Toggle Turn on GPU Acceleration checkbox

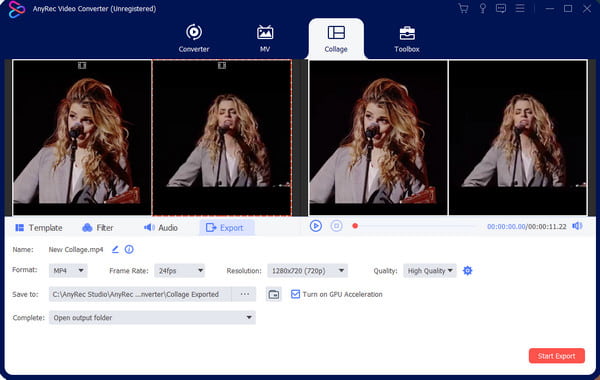tap(295, 294)
